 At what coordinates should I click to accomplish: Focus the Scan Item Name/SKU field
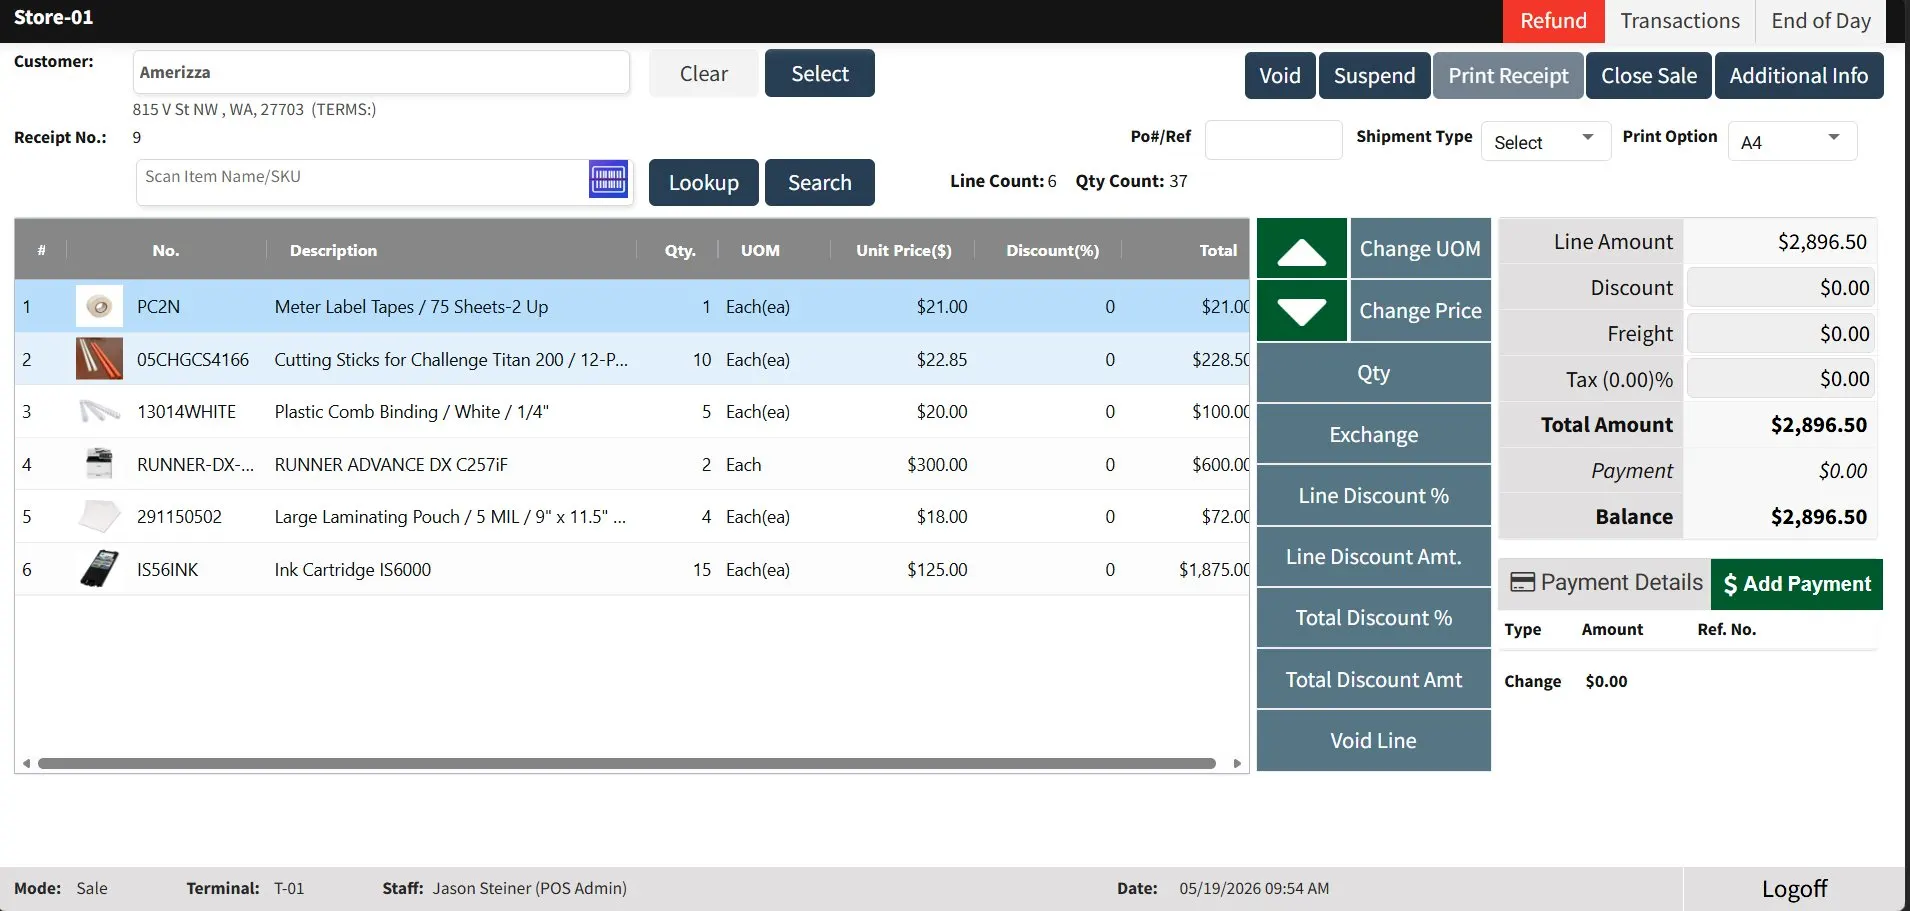pos(361,181)
